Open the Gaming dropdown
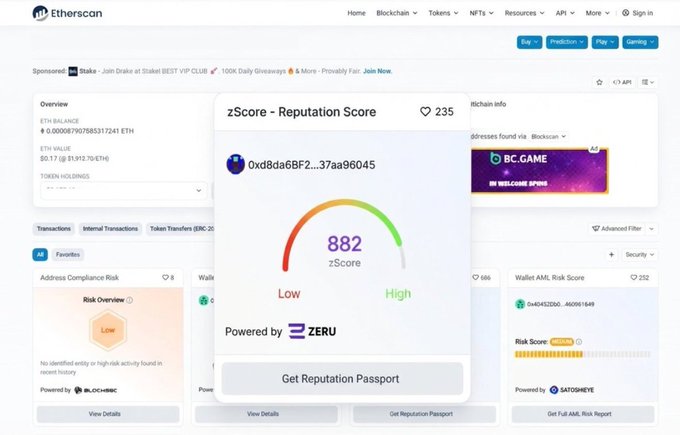This screenshot has height=435, width=680. 640,42
